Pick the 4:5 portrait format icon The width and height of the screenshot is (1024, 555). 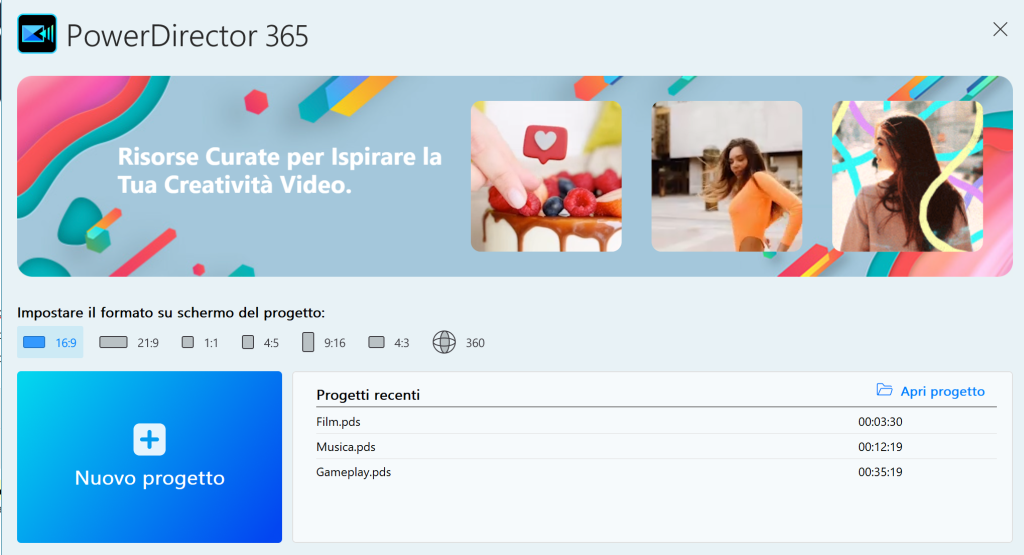click(x=248, y=343)
